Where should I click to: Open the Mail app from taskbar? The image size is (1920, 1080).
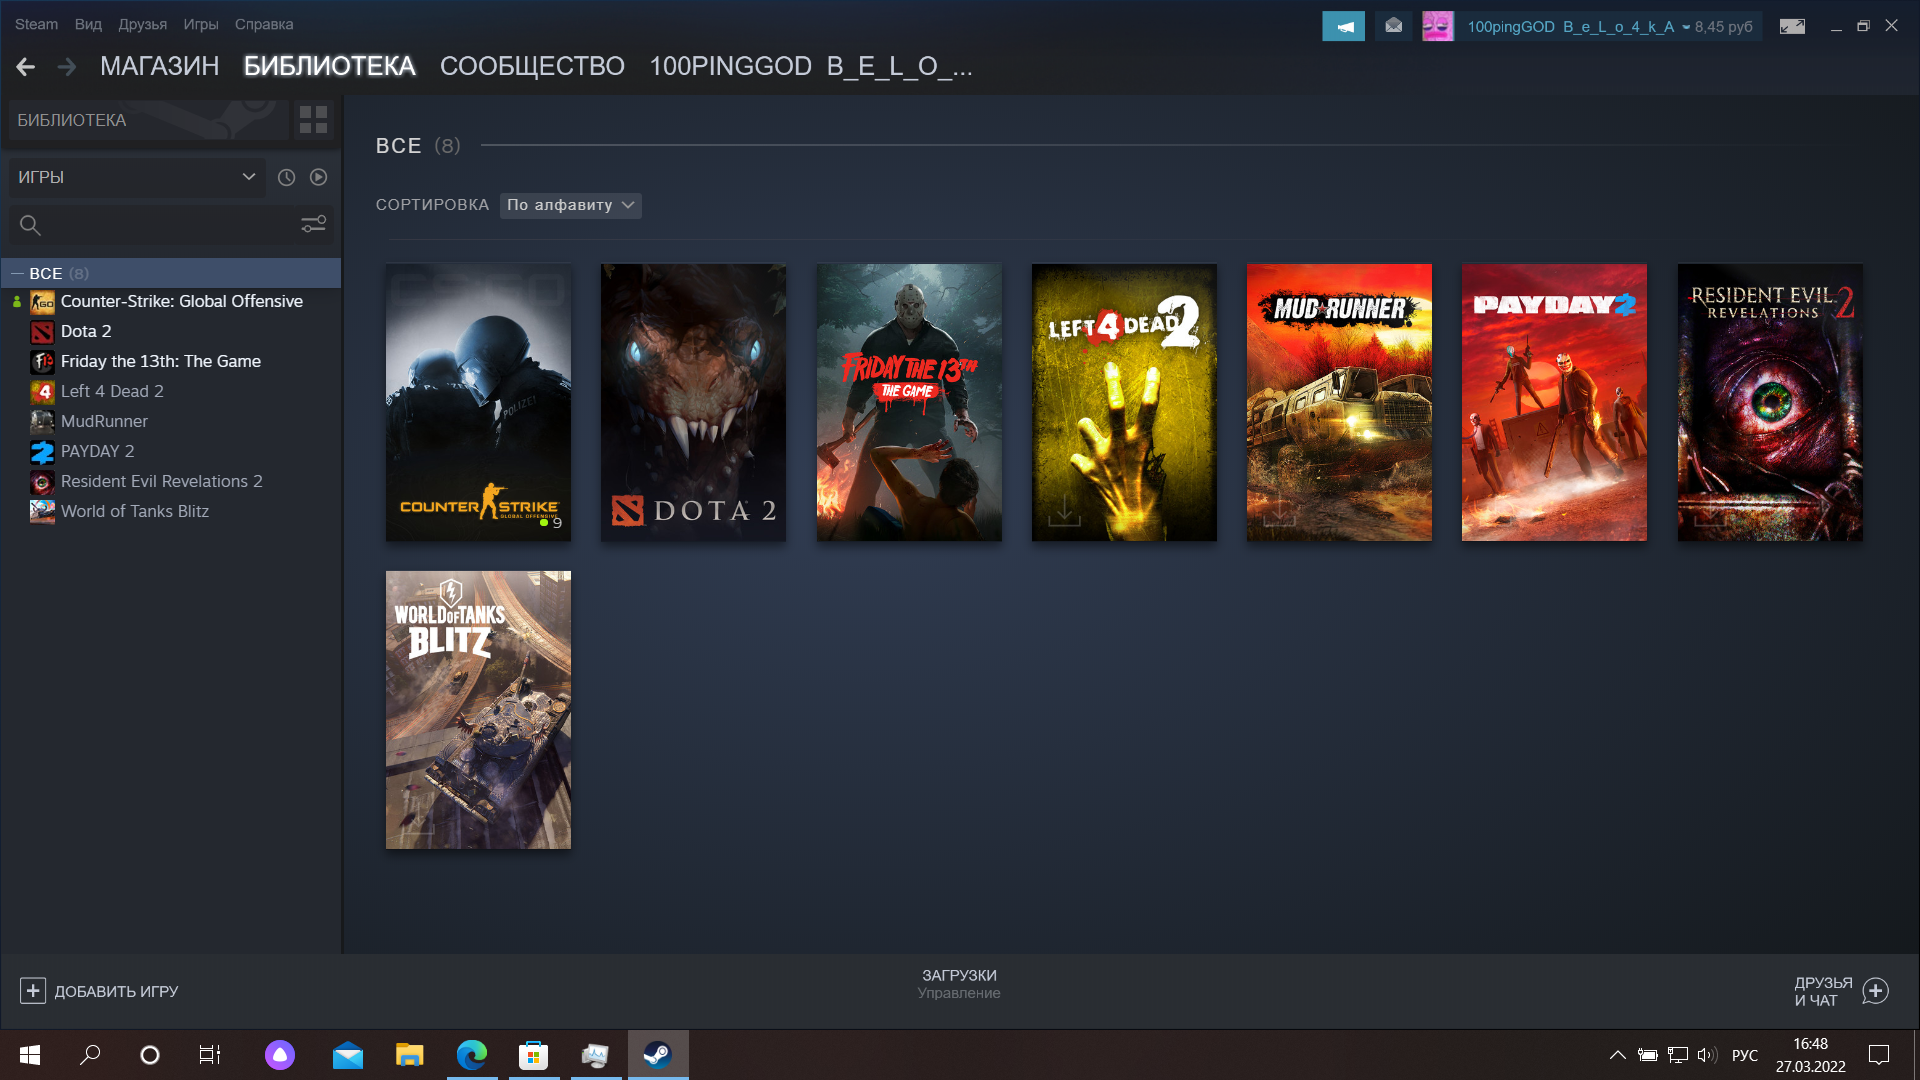pyautogui.click(x=348, y=1055)
